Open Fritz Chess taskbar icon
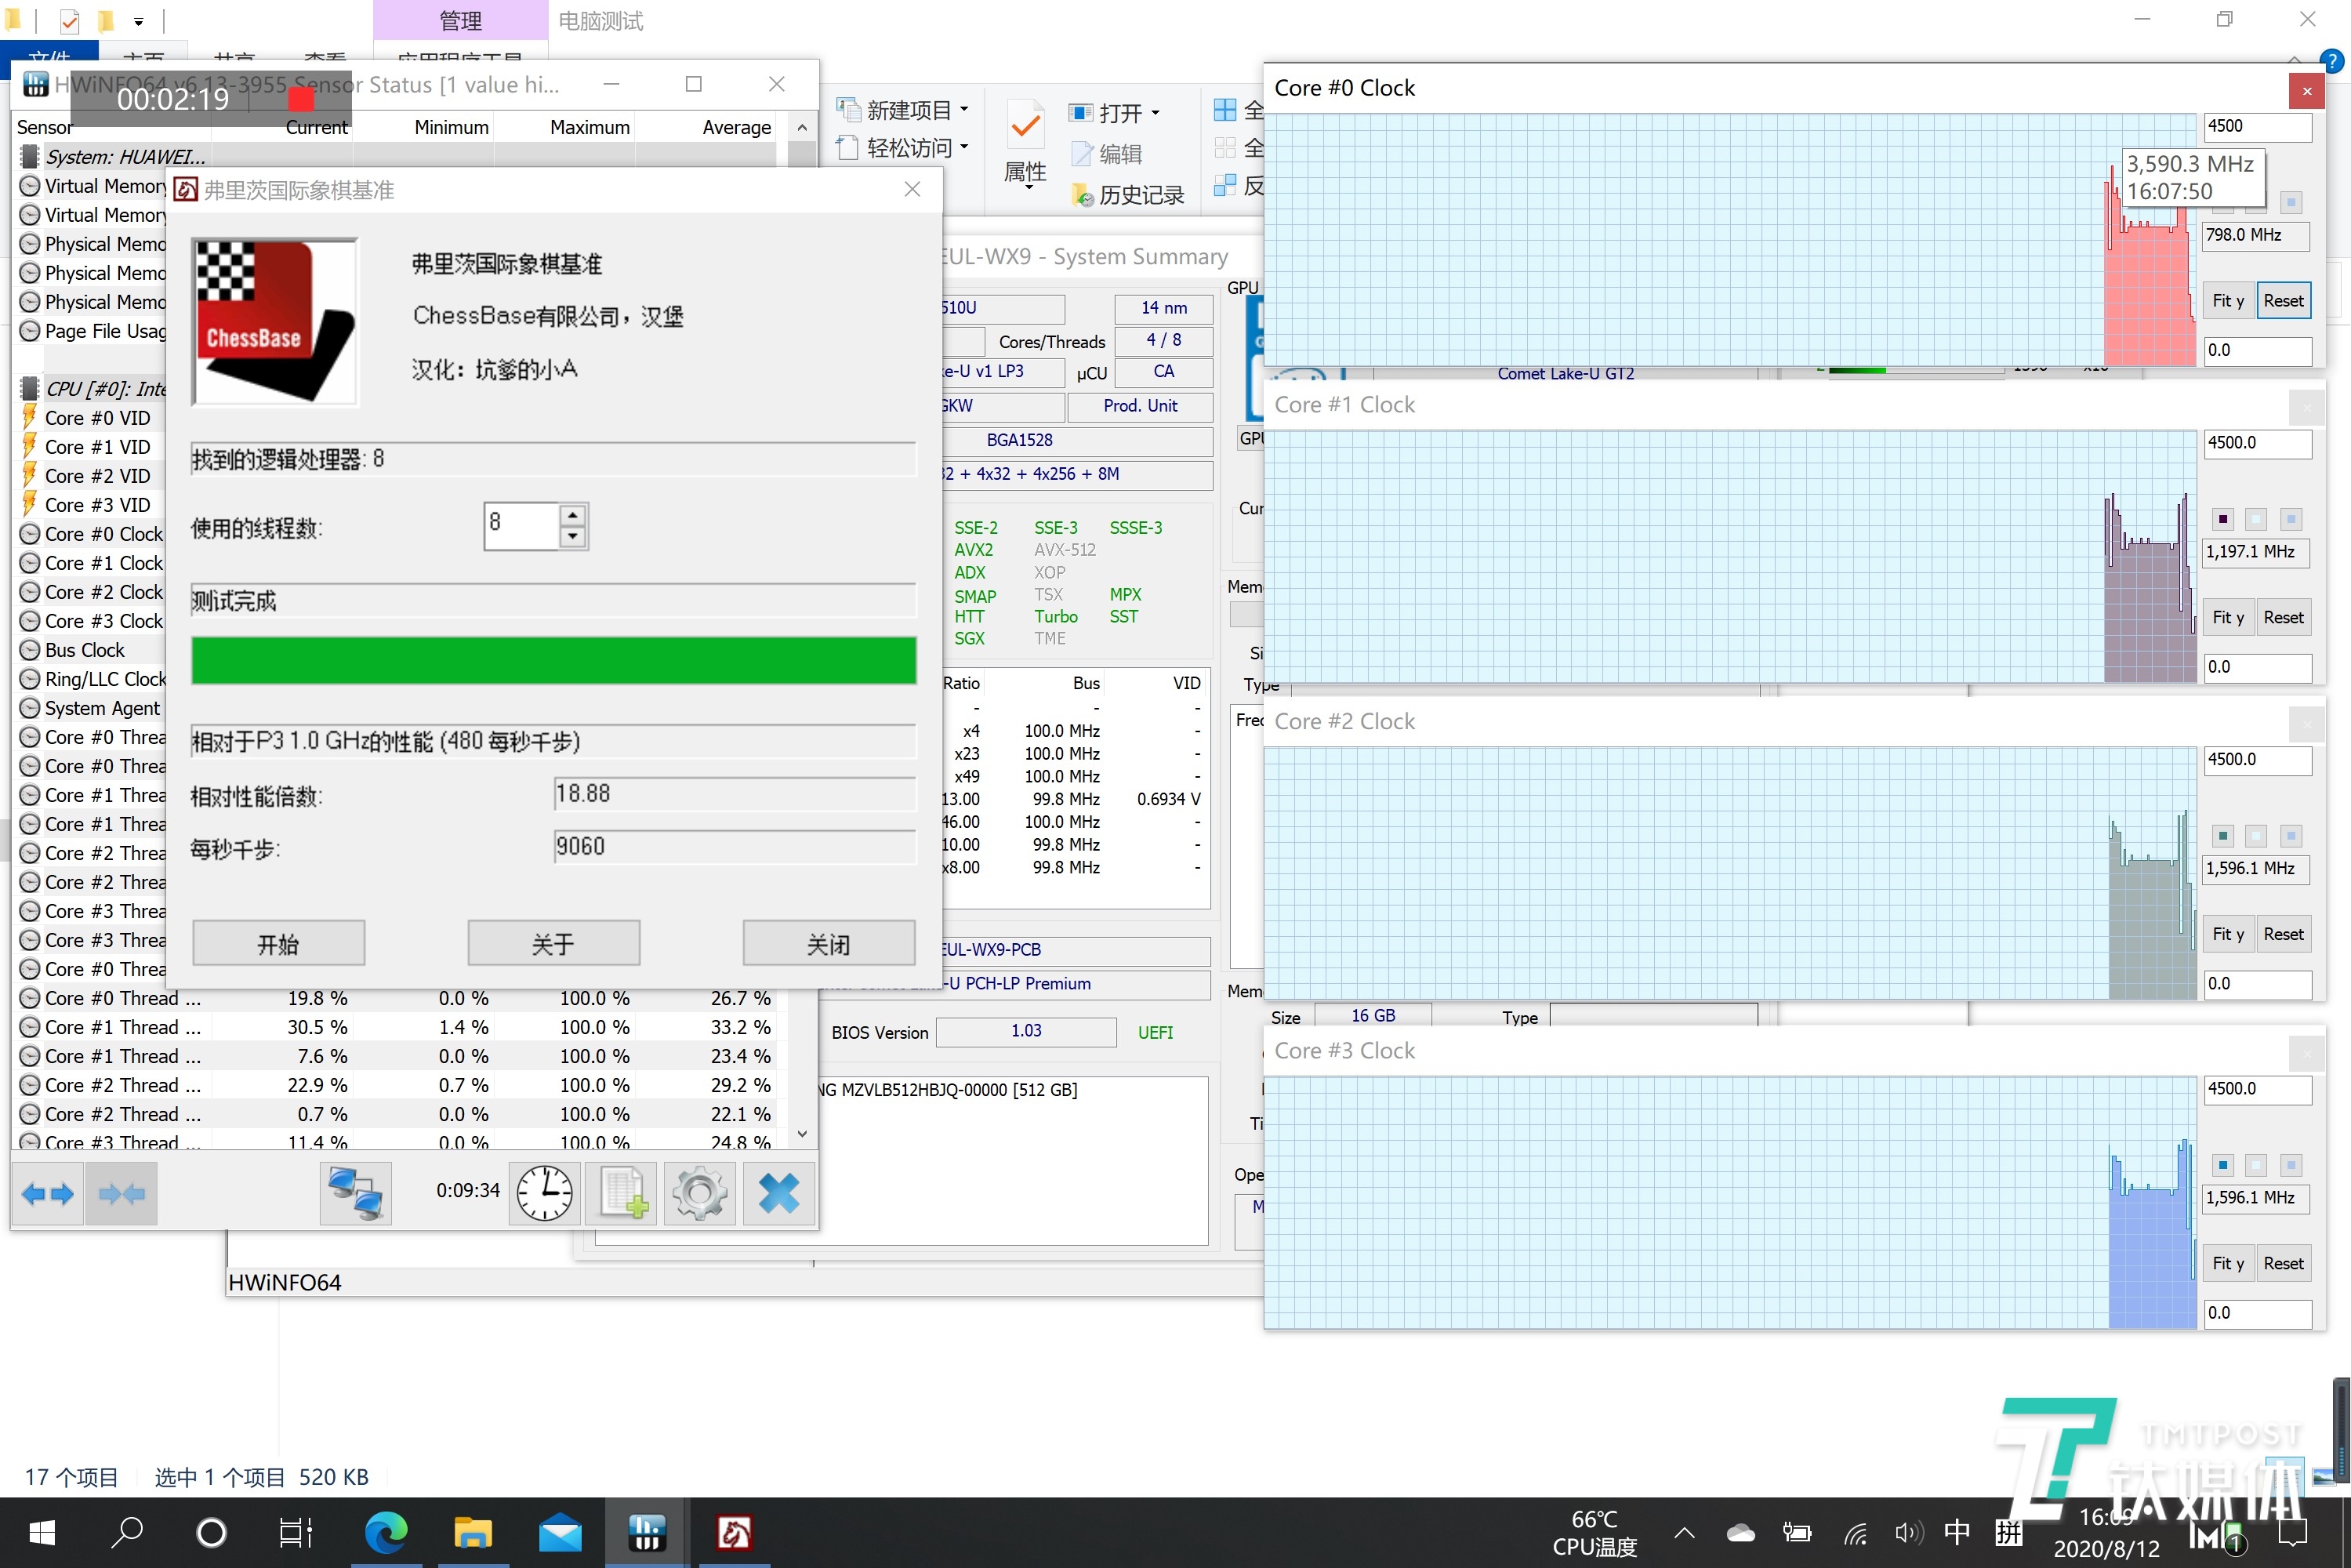 [734, 1533]
